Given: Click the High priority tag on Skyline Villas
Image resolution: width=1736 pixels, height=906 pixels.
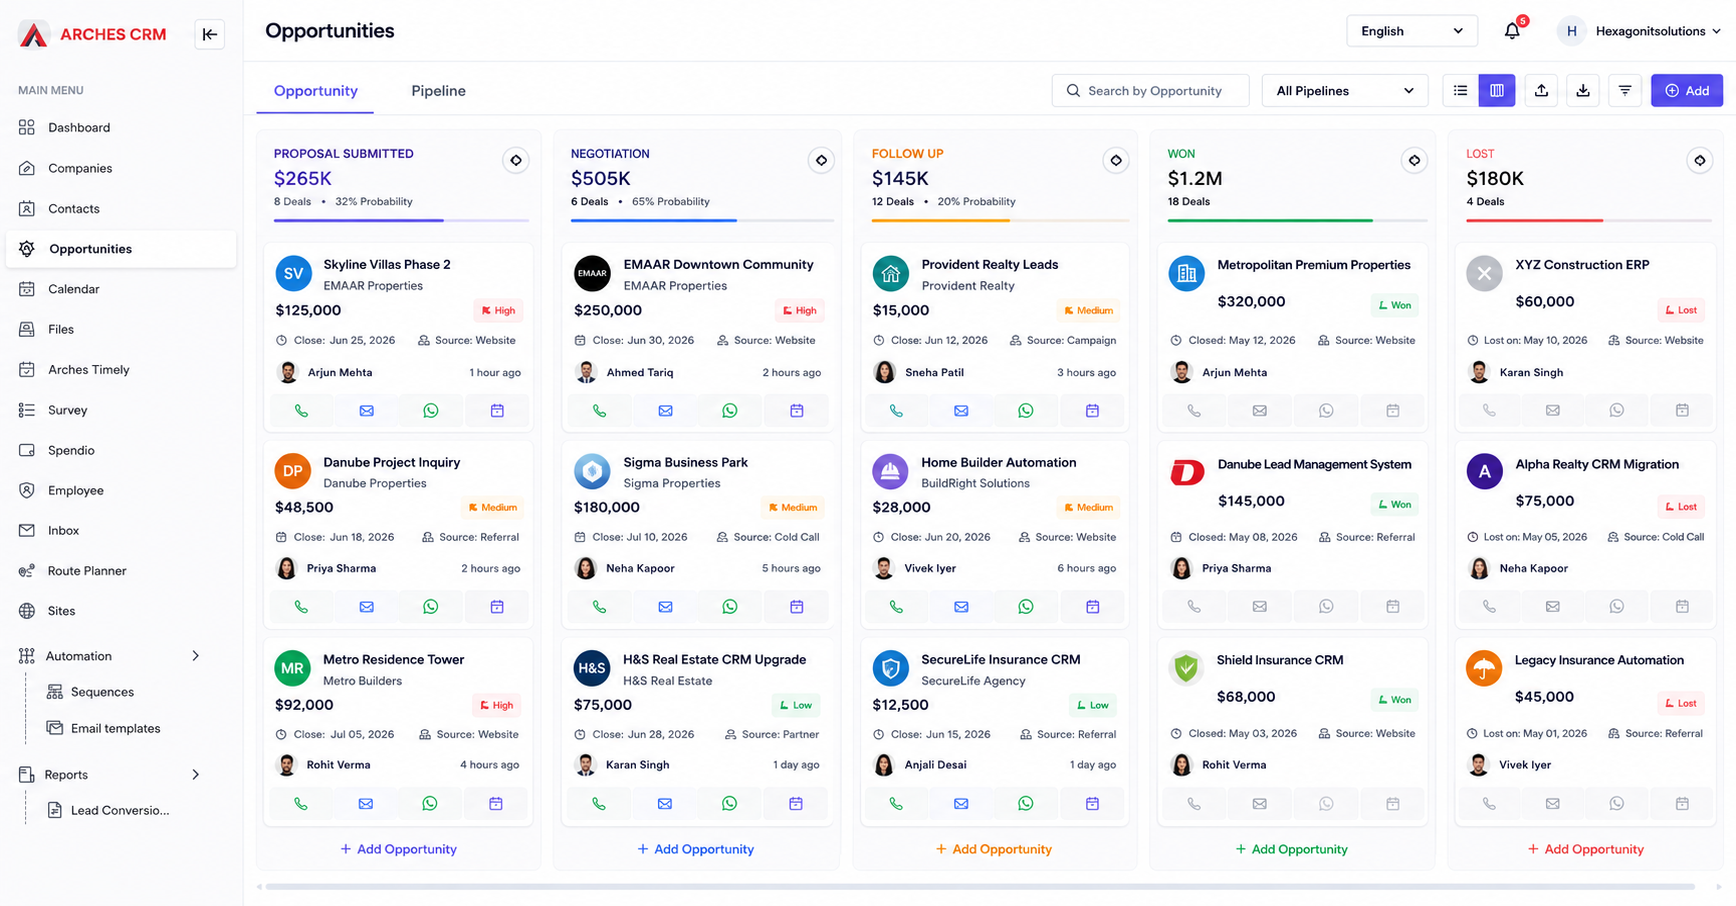Looking at the screenshot, I should (498, 311).
